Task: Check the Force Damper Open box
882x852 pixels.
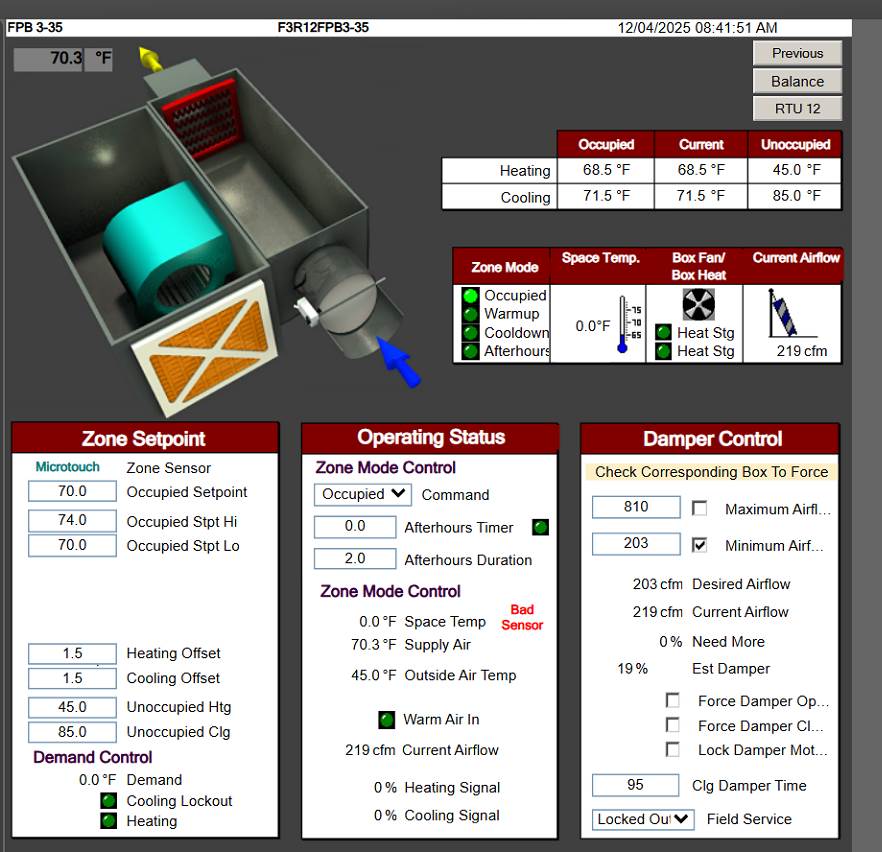Action: 673,701
